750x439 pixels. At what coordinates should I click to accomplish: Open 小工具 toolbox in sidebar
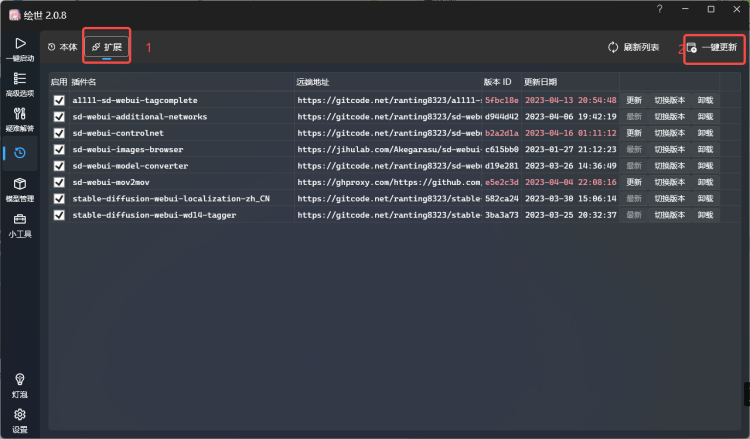19,224
